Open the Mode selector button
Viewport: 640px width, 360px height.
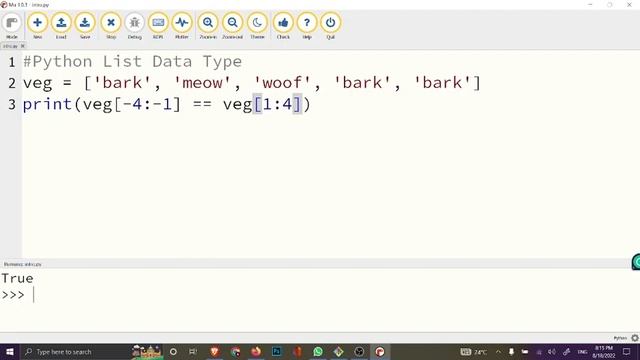pos(12,26)
